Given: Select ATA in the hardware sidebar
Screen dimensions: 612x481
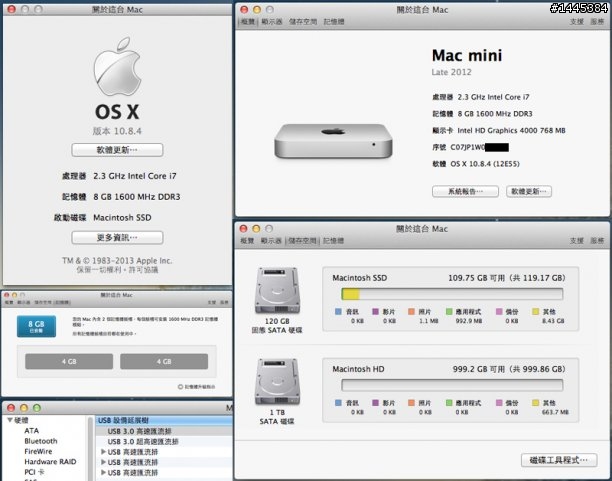Looking at the screenshot, I should click(x=32, y=431).
